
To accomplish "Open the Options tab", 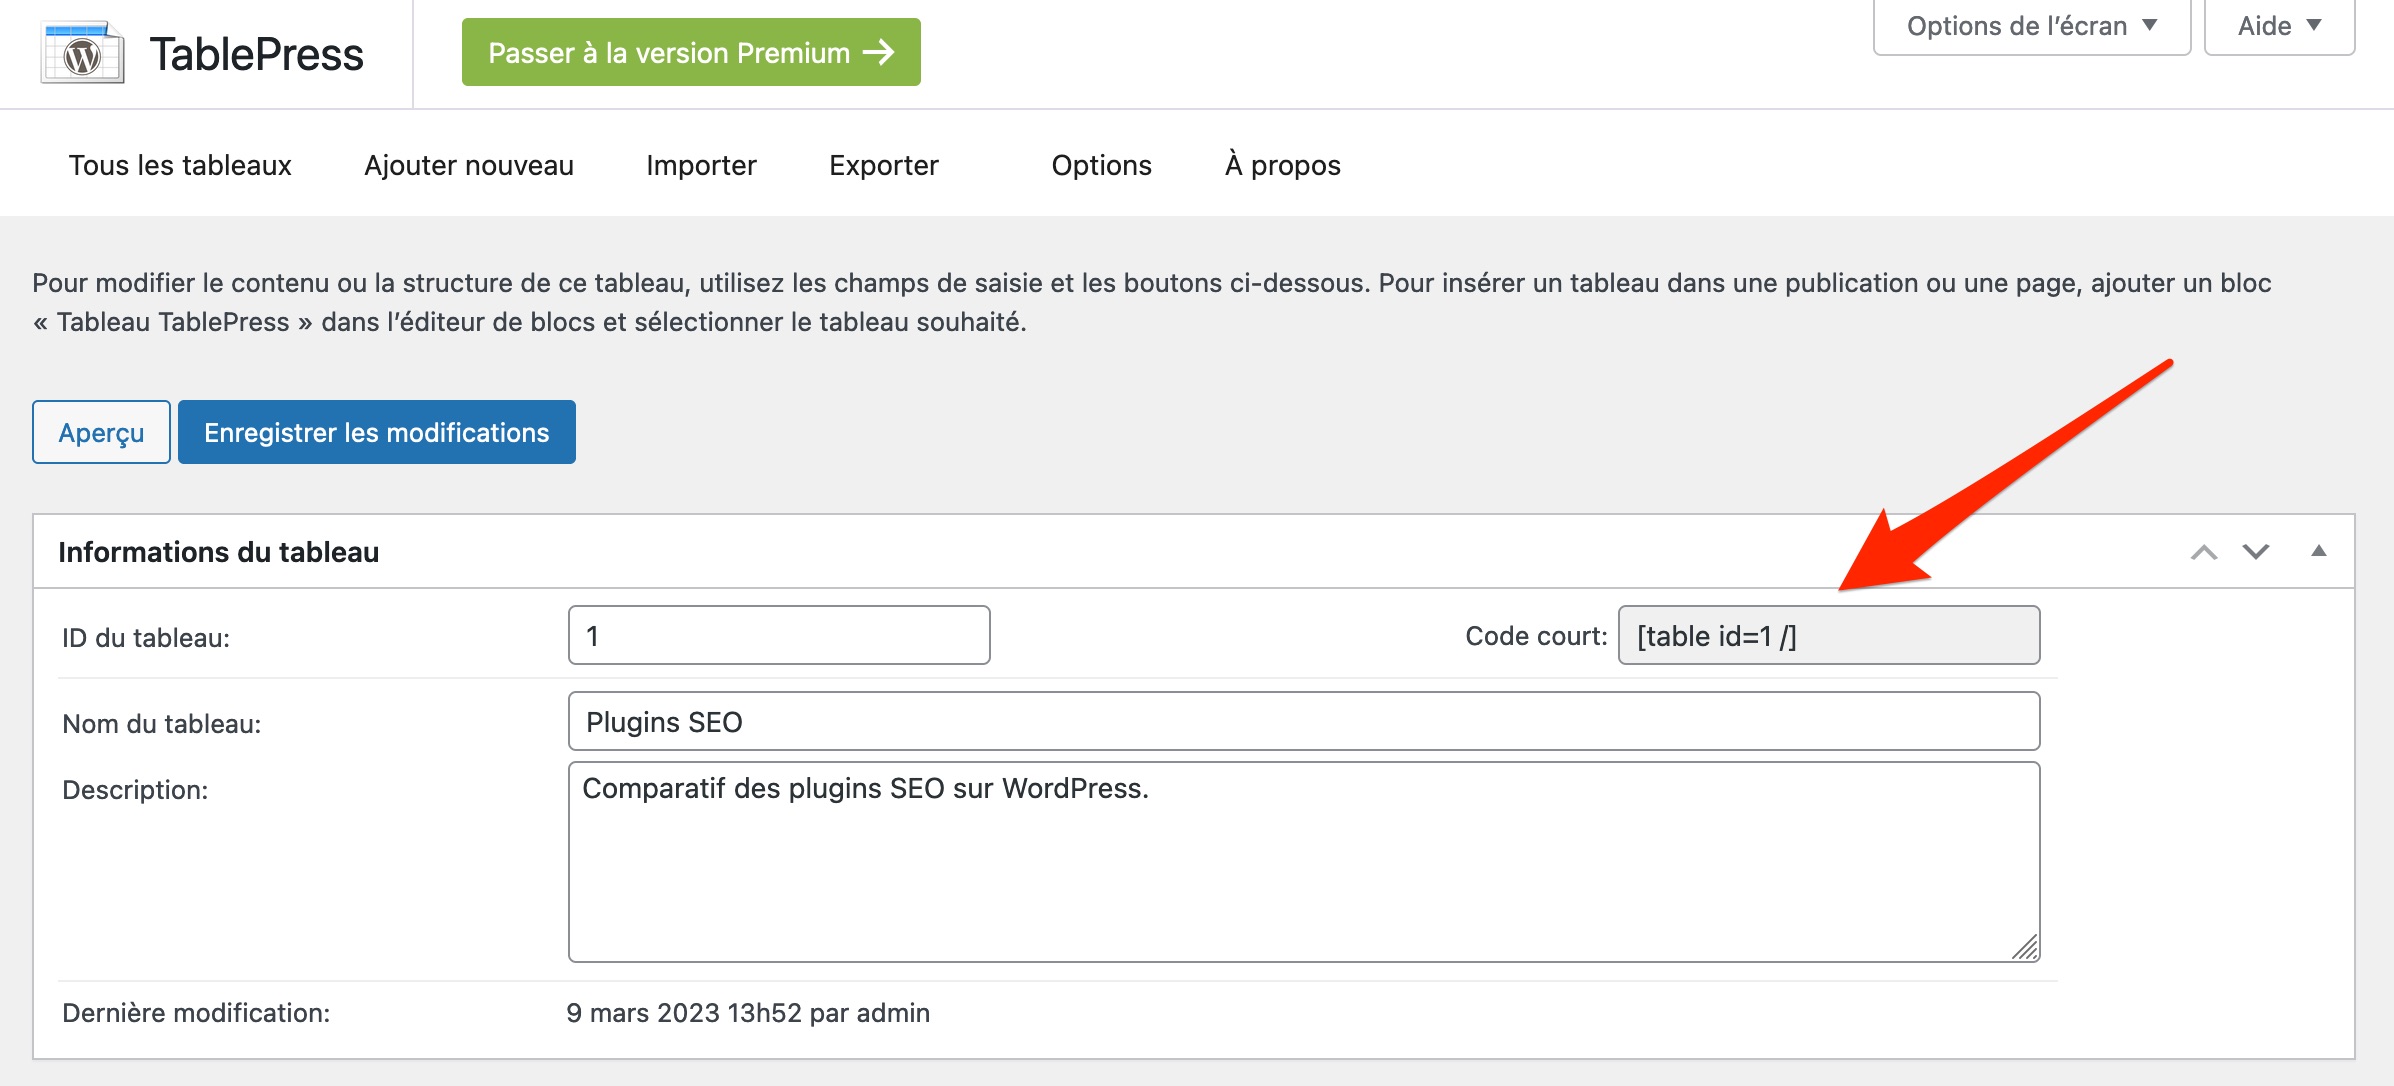I will coord(1101,165).
